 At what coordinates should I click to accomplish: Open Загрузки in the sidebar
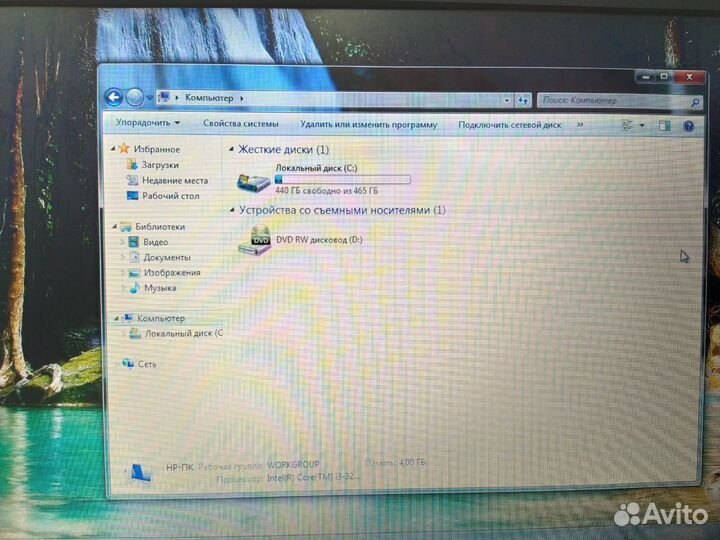160,164
